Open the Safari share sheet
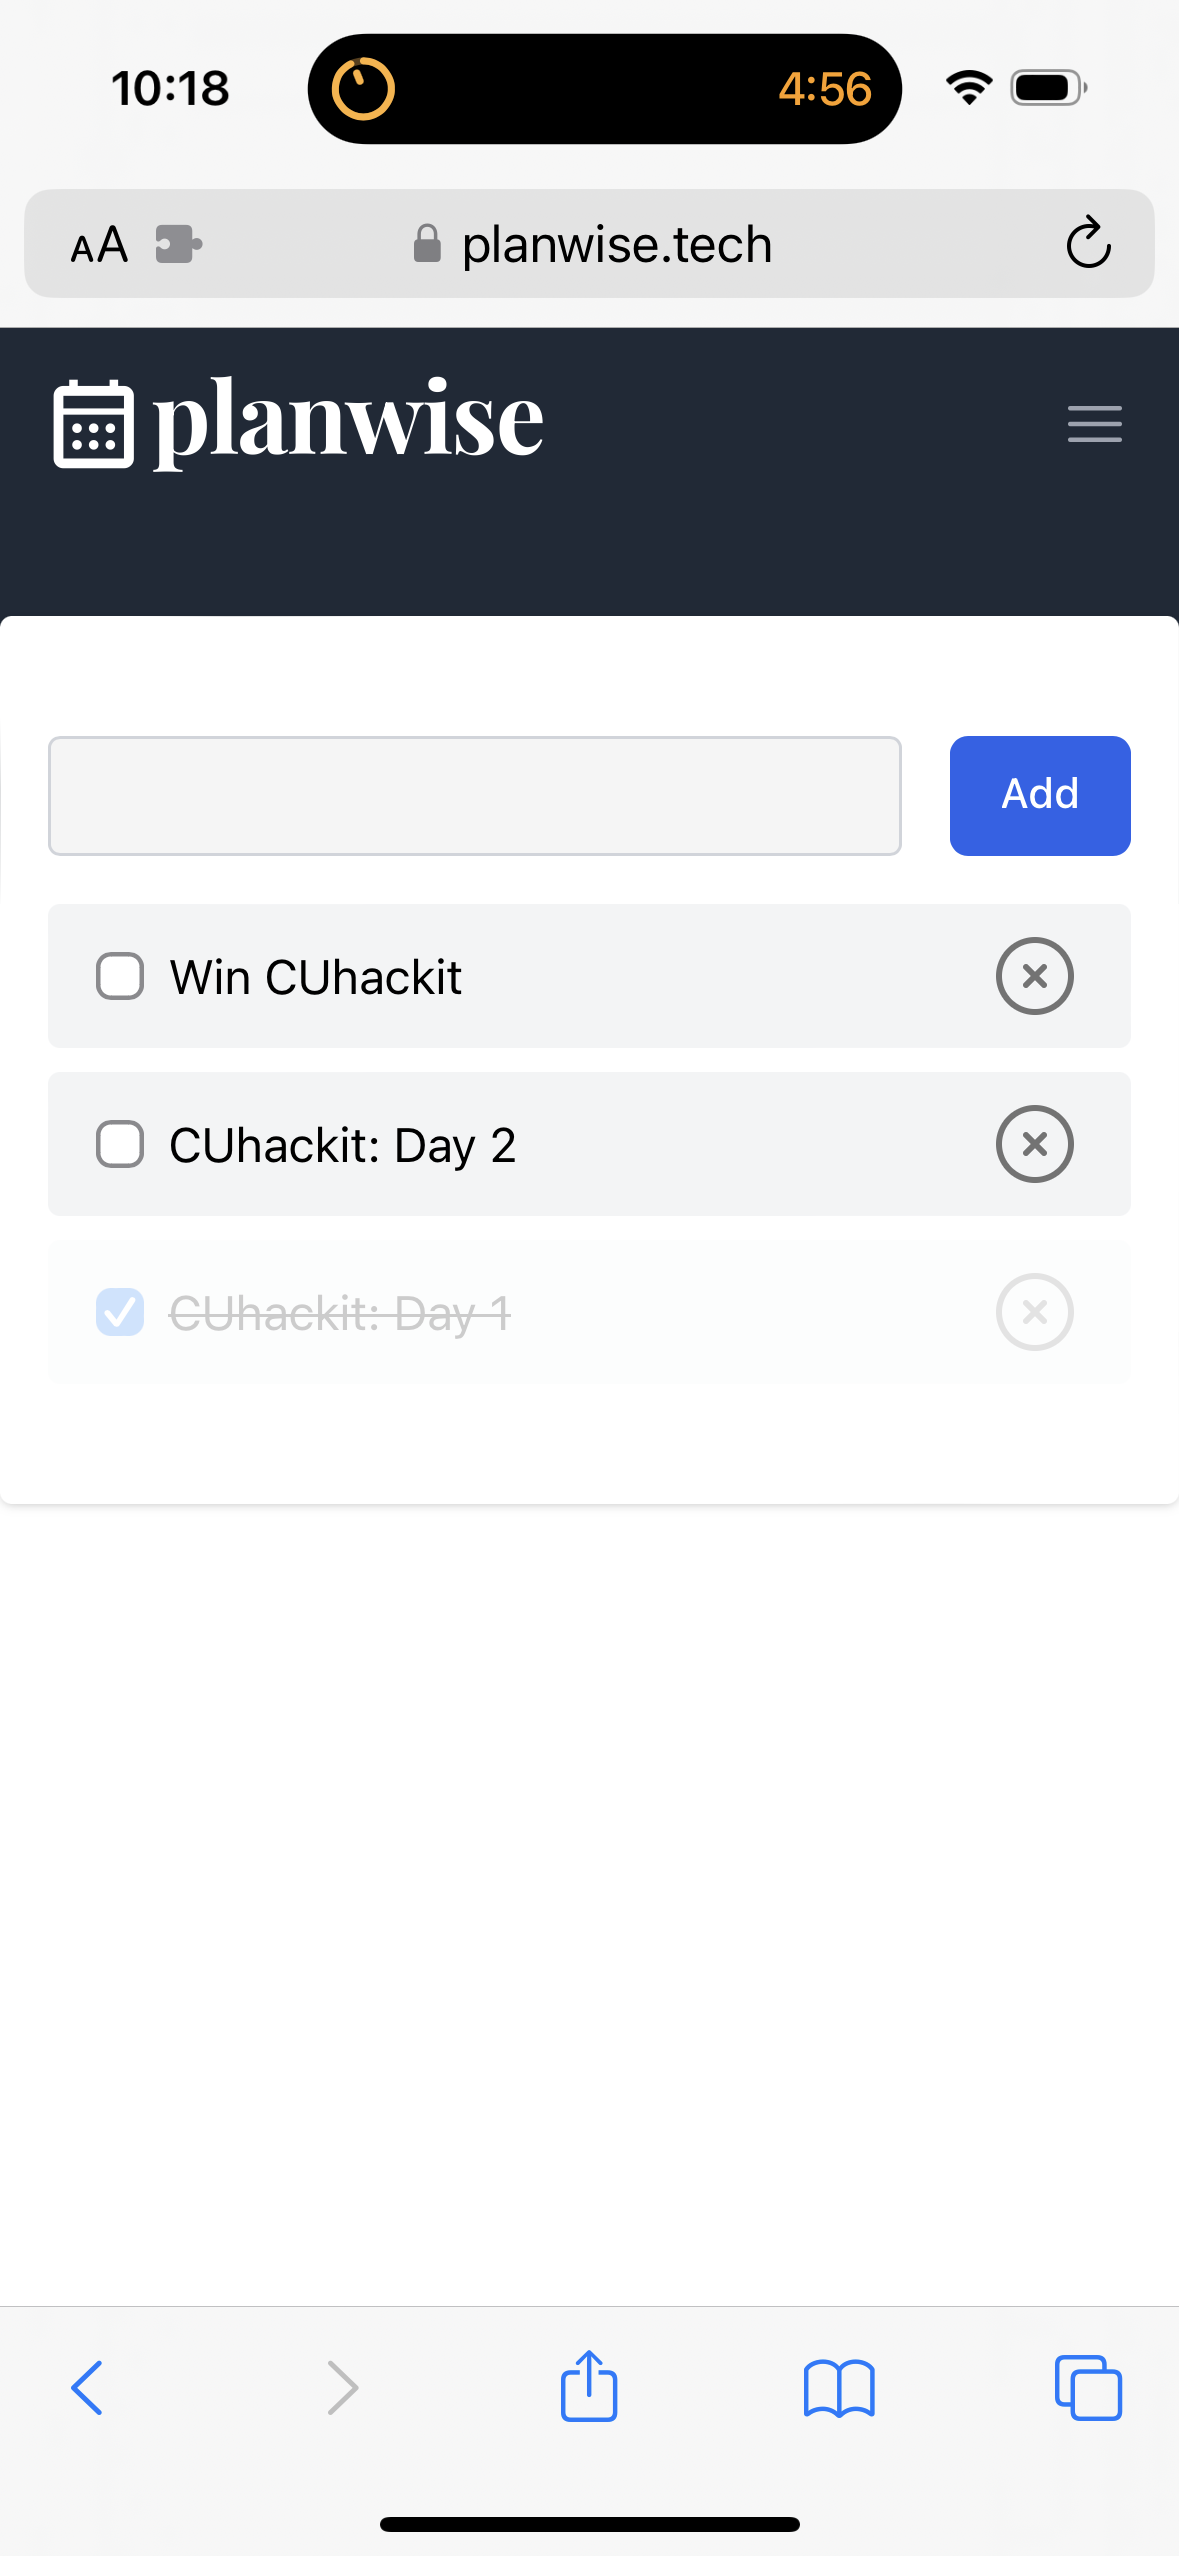This screenshot has width=1179, height=2556. pyautogui.click(x=589, y=2385)
